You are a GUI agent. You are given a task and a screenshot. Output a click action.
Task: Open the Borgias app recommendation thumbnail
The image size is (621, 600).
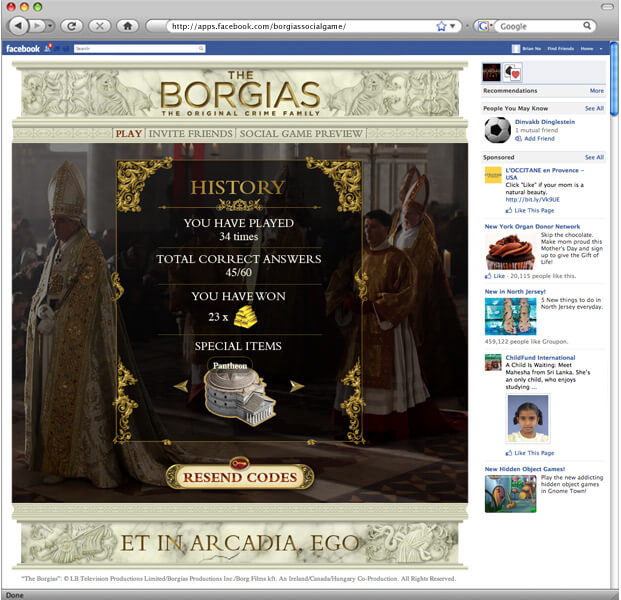coord(491,72)
